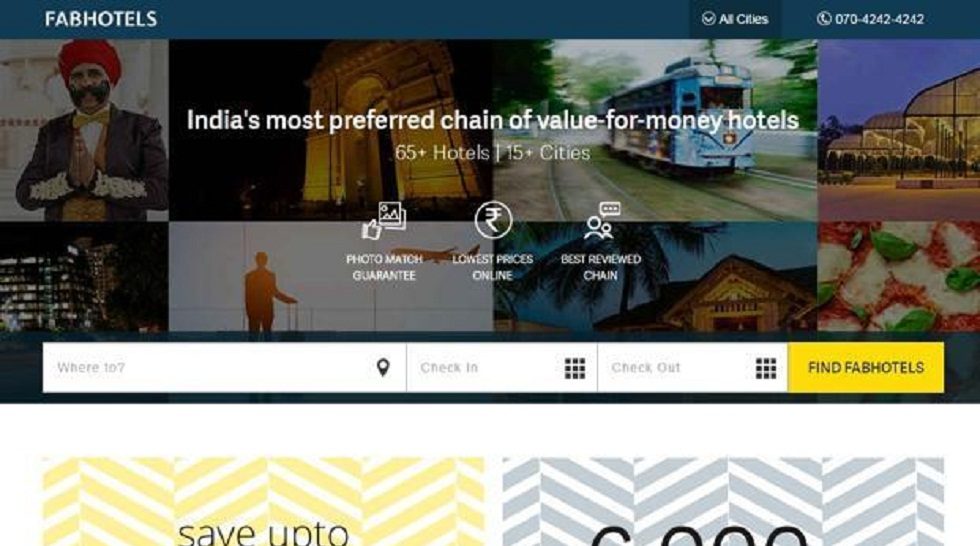Click the Photo Match Guarantee icon
Image resolution: width=980 pixels, height=546 pixels.
[x=384, y=221]
